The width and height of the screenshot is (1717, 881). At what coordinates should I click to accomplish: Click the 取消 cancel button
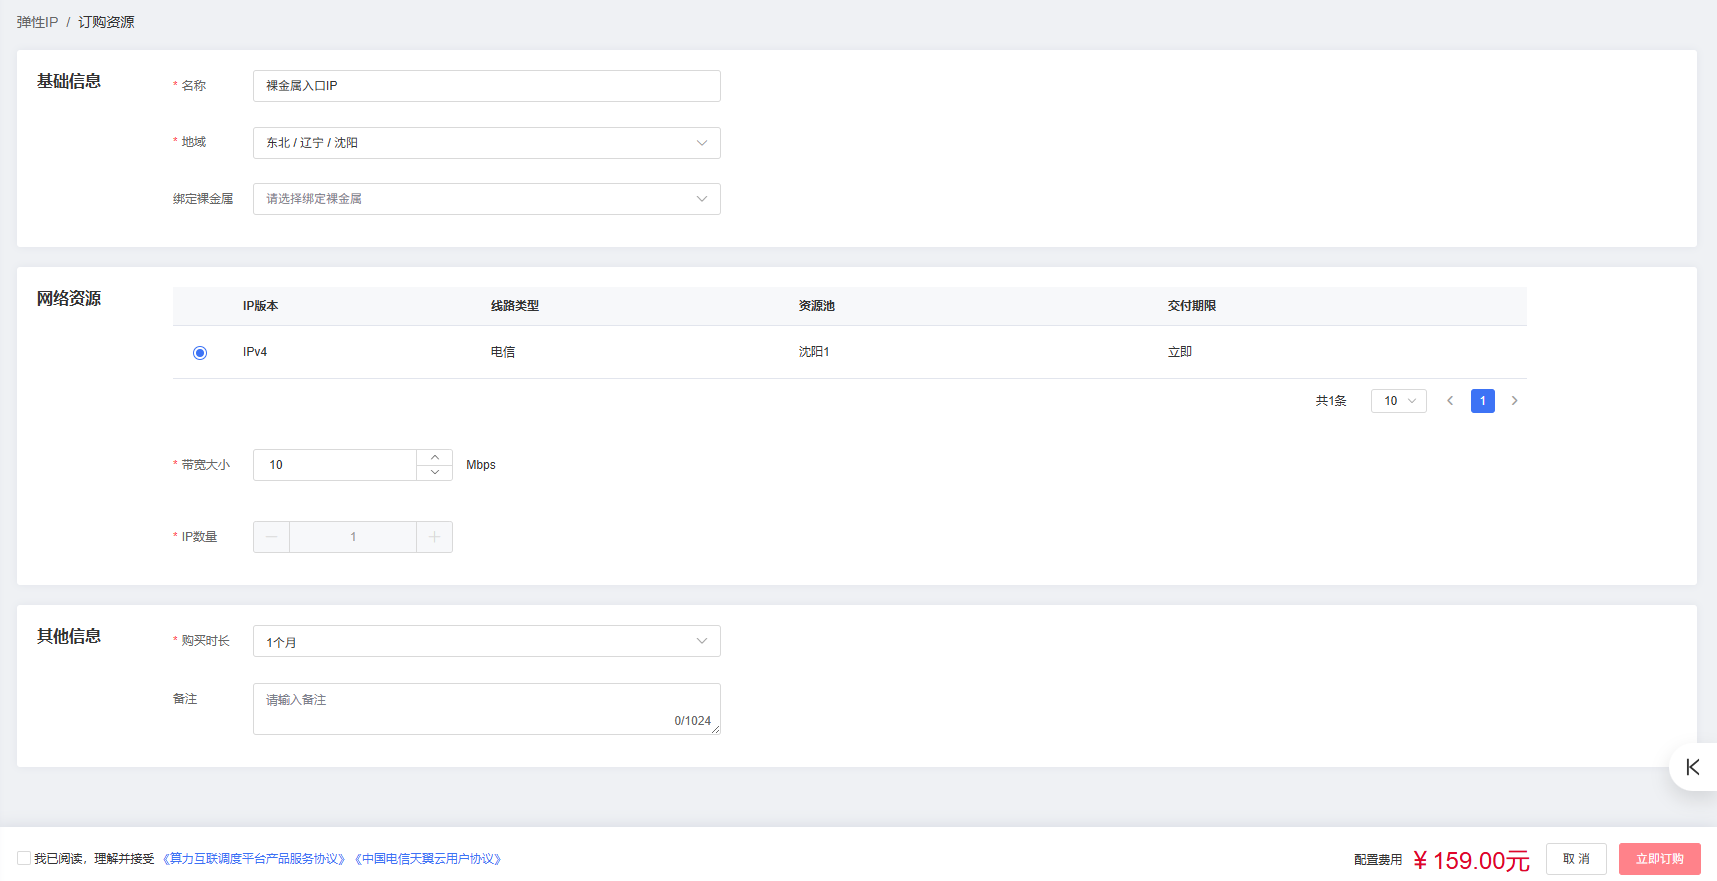tap(1576, 859)
